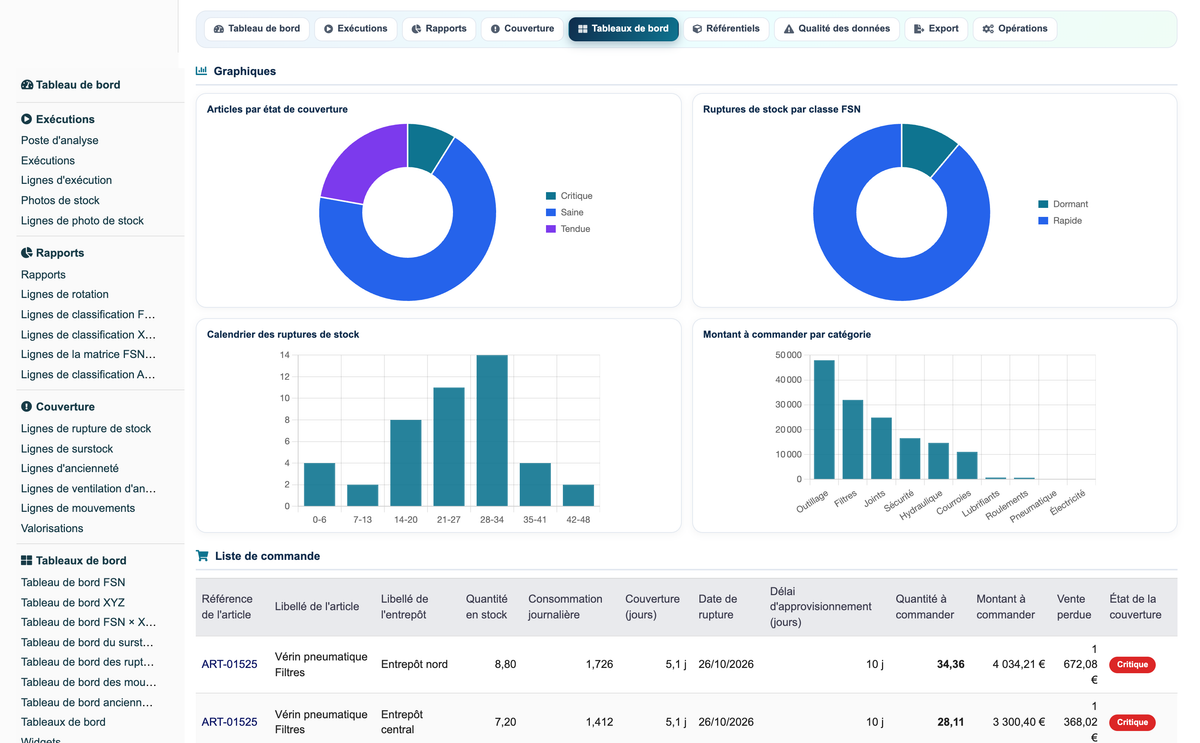Select the Couverture tab
The image size is (1200, 743).
522,29
